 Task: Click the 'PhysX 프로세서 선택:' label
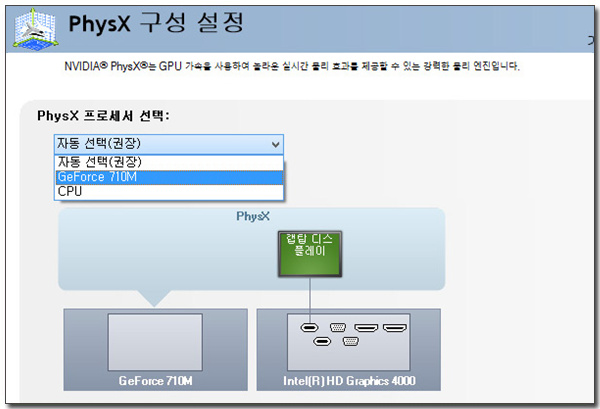coord(103,116)
